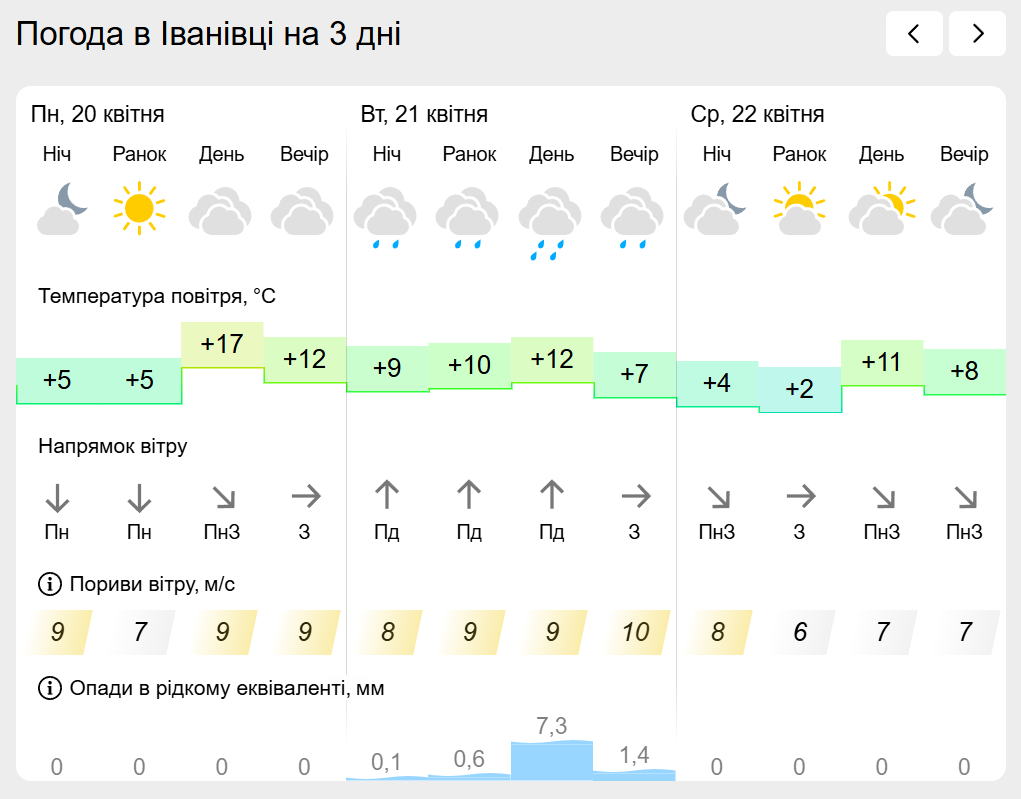Screen dimensions: 1021x799
Task: Select the Ср, 22 квітня day heading
Action: [757, 114]
